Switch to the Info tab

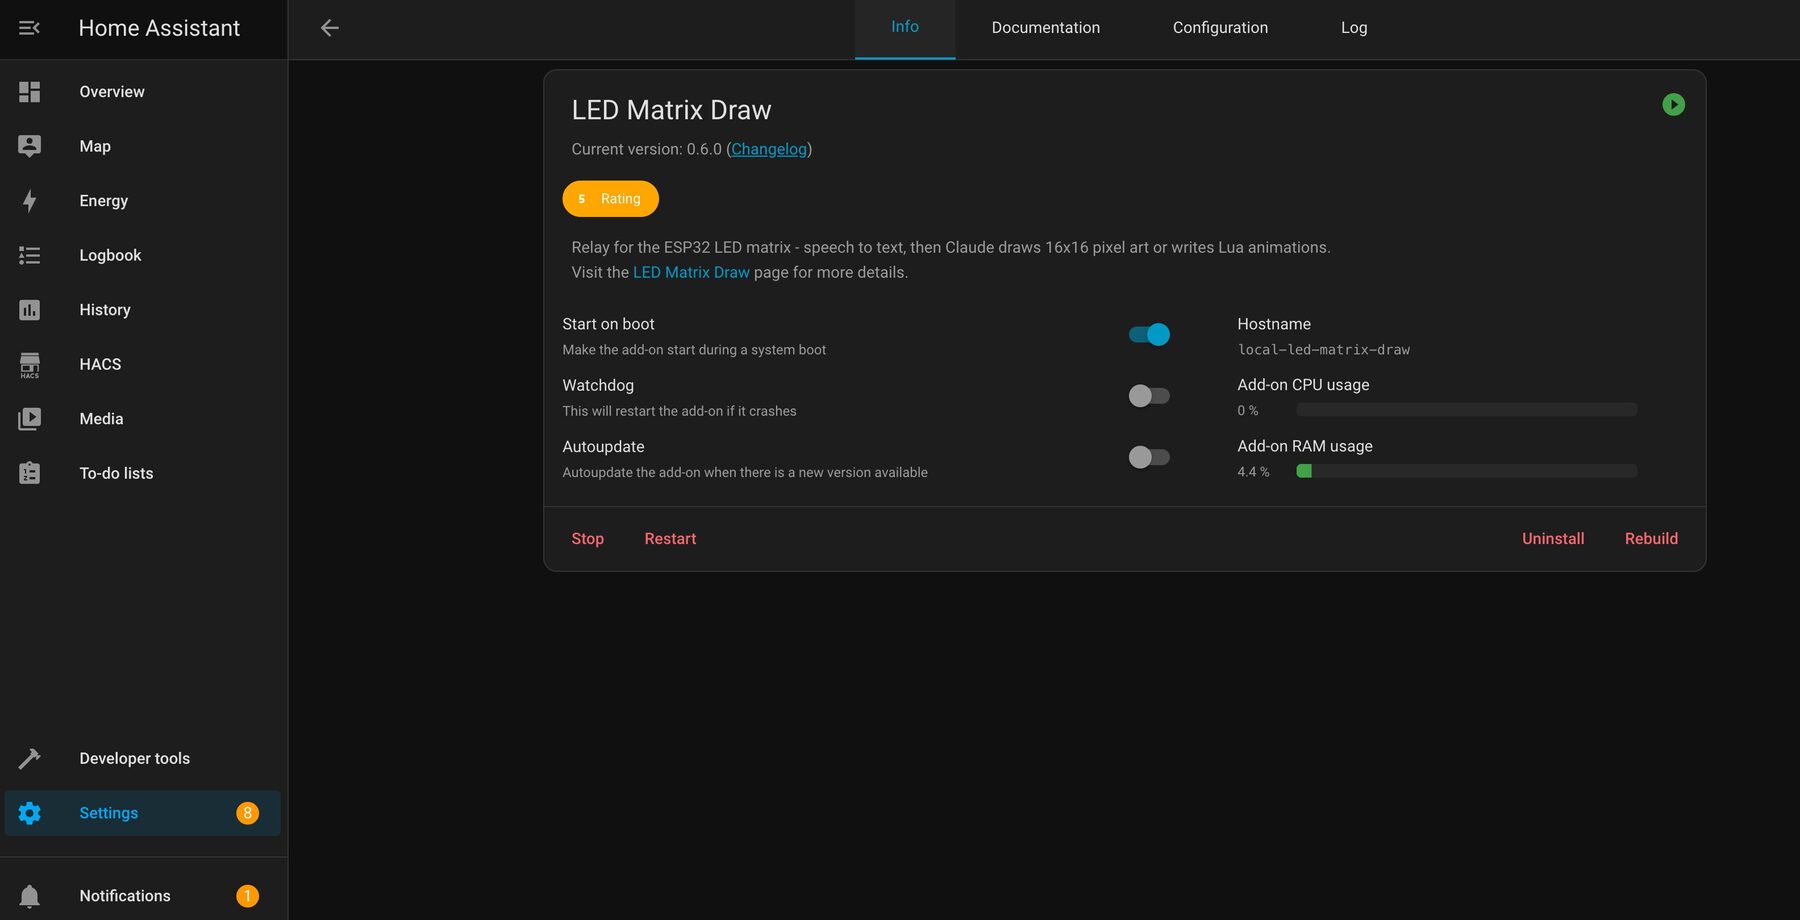coord(905,28)
